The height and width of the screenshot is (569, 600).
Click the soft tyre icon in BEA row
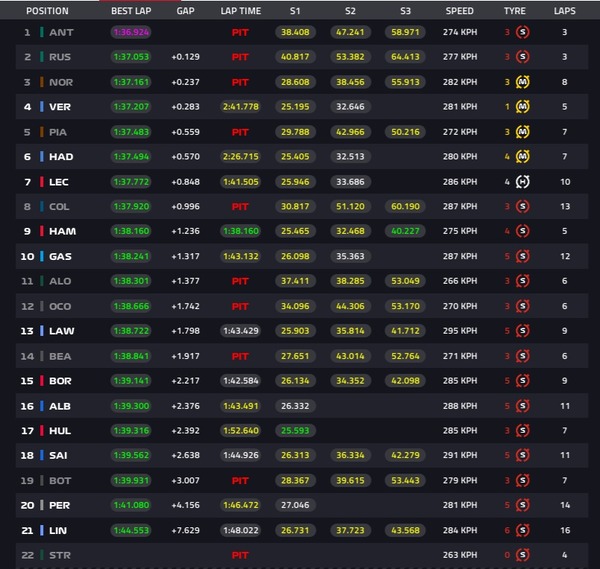(x=522, y=356)
